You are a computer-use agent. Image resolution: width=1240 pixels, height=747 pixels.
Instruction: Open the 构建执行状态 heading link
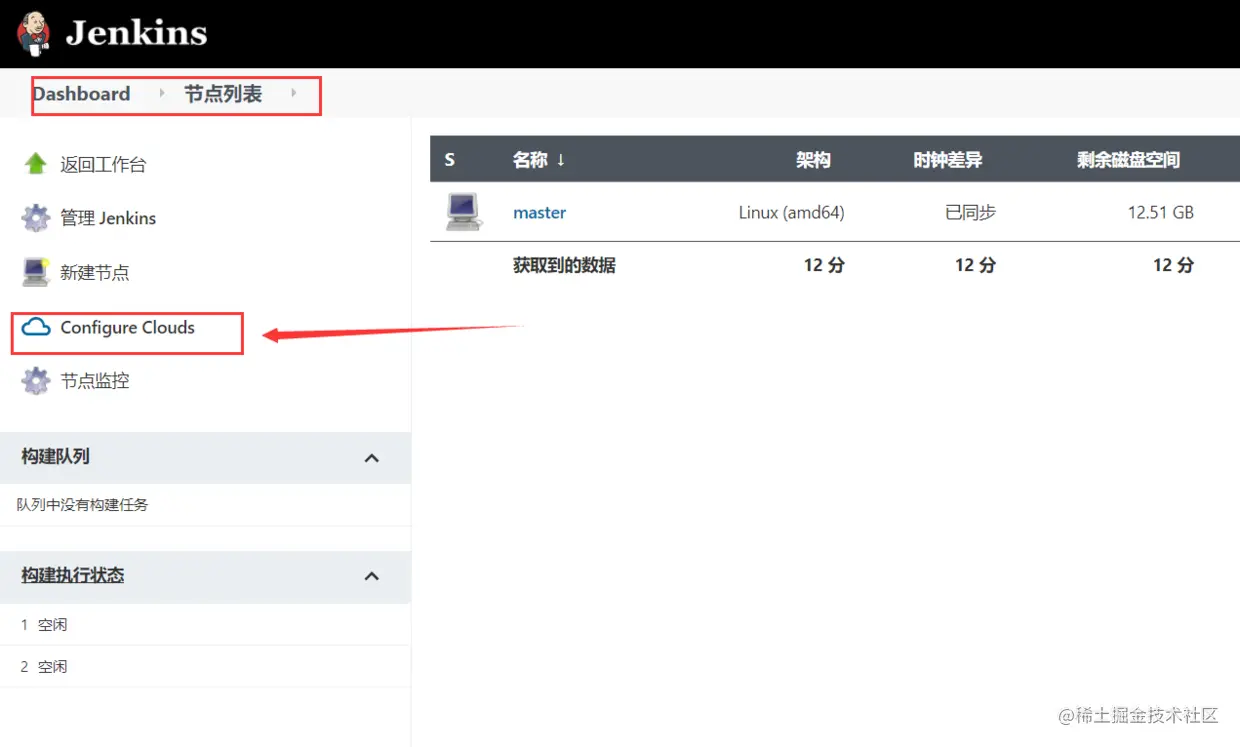[x=73, y=576]
